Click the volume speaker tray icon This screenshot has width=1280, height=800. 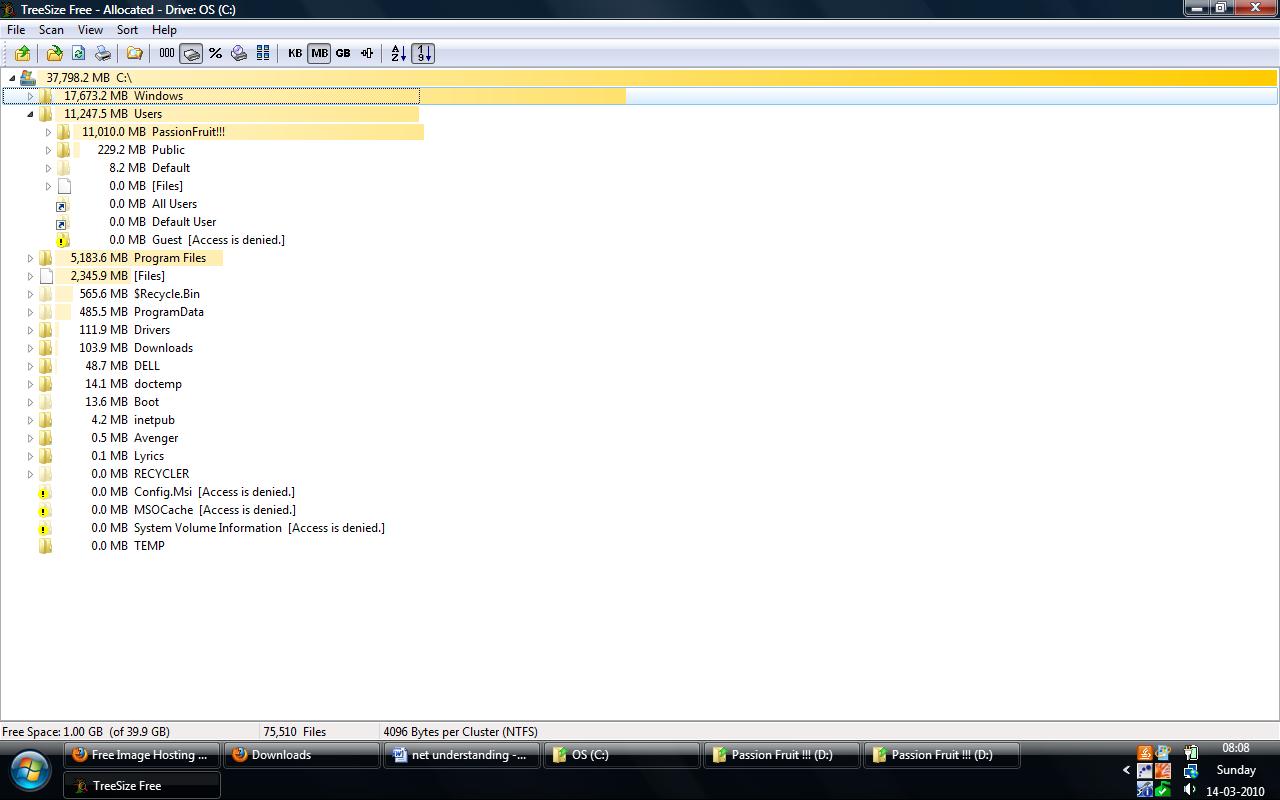[1190, 789]
